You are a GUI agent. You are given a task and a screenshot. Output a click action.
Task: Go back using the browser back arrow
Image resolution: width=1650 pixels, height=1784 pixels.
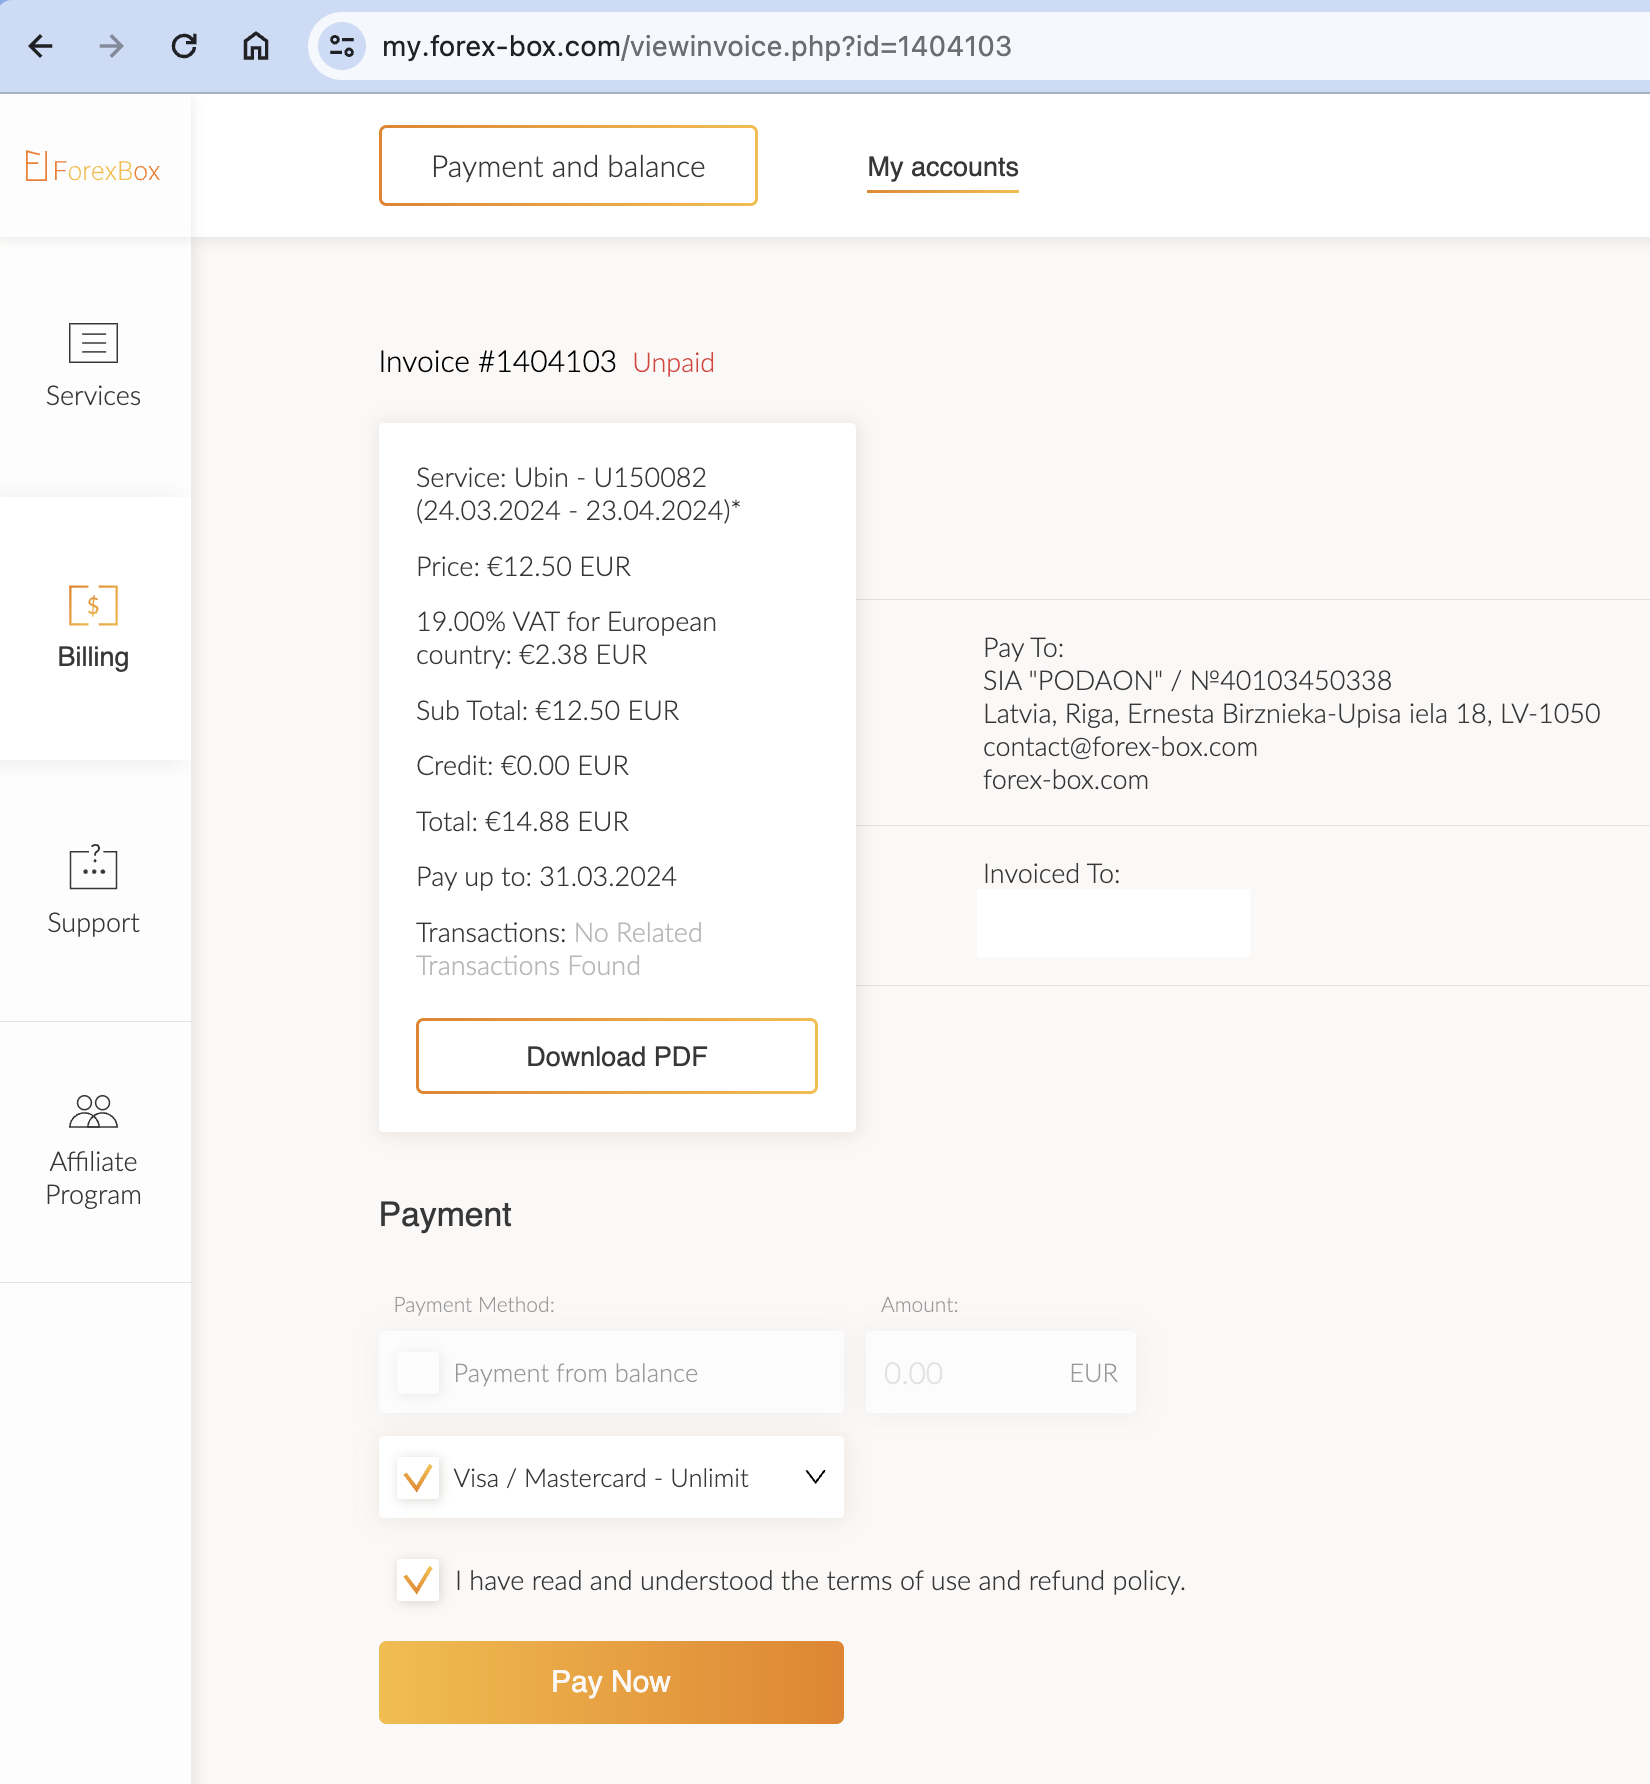41,46
